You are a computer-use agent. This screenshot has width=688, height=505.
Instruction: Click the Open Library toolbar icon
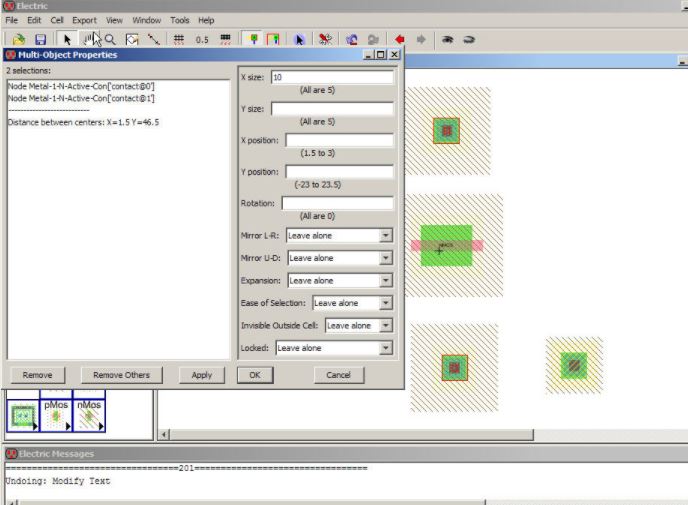click(x=19, y=38)
